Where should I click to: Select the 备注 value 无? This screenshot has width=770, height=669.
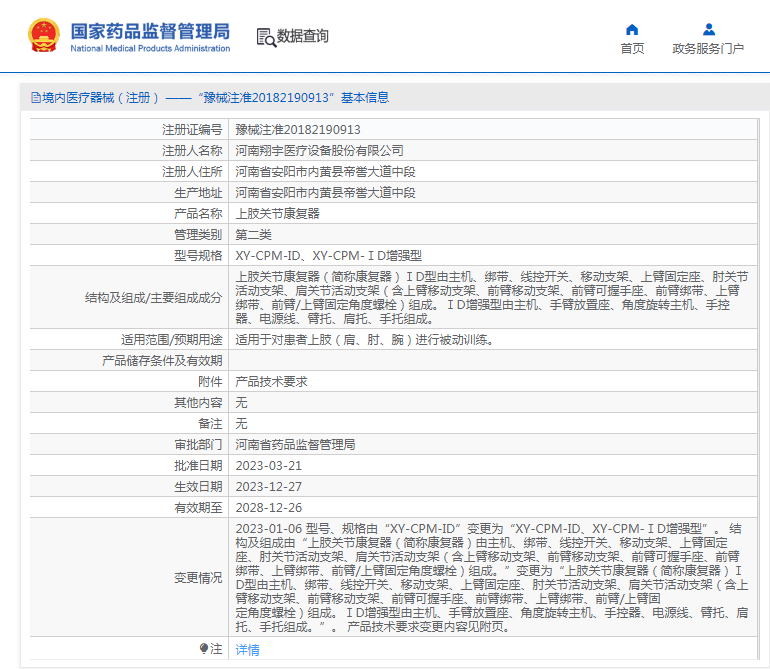tap(241, 424)
